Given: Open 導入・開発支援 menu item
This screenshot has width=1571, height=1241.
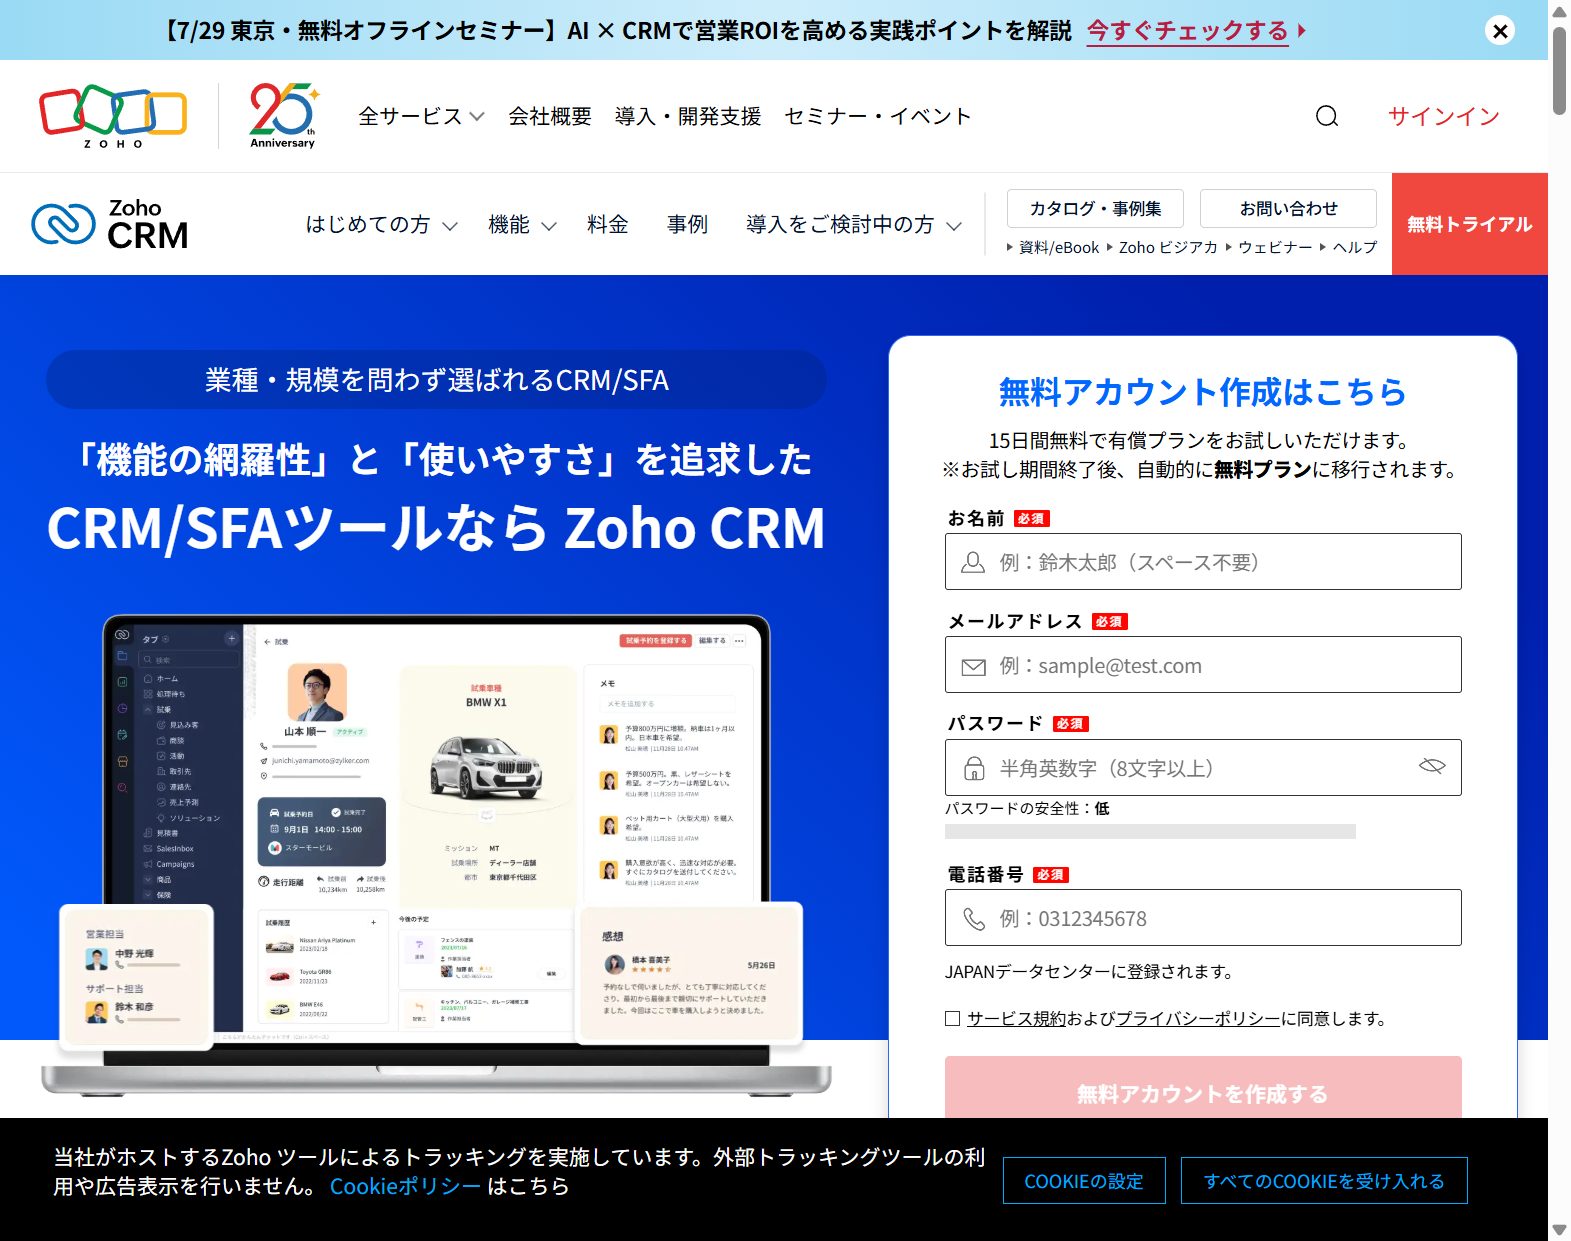Looking at the screenshot, I should (687, 116).
